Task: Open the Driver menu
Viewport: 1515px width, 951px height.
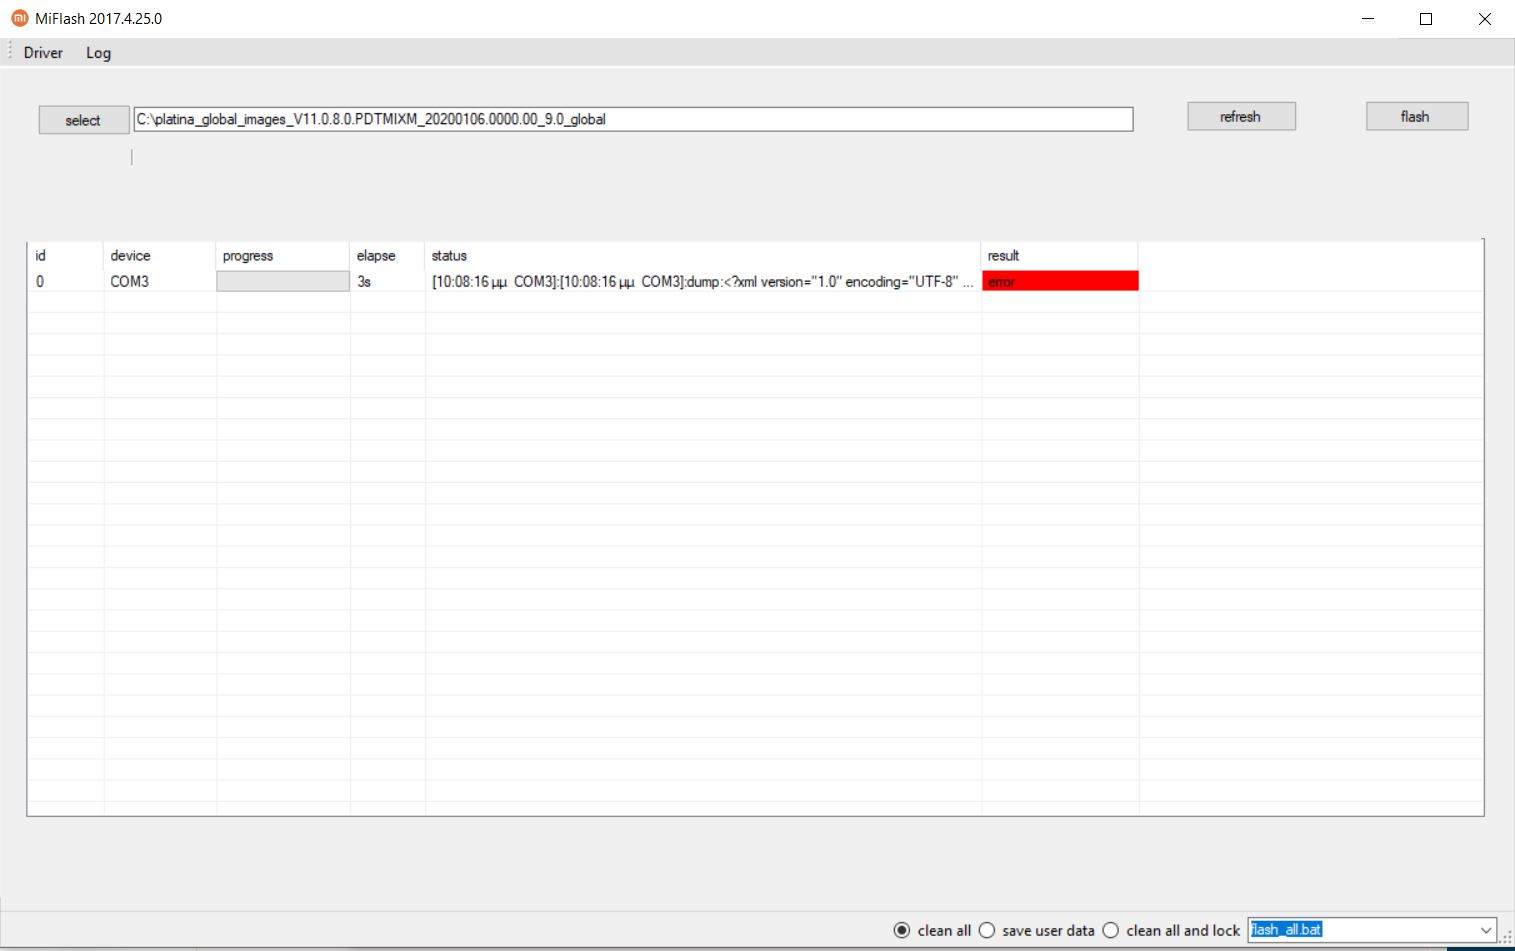Action: (43, 53)
